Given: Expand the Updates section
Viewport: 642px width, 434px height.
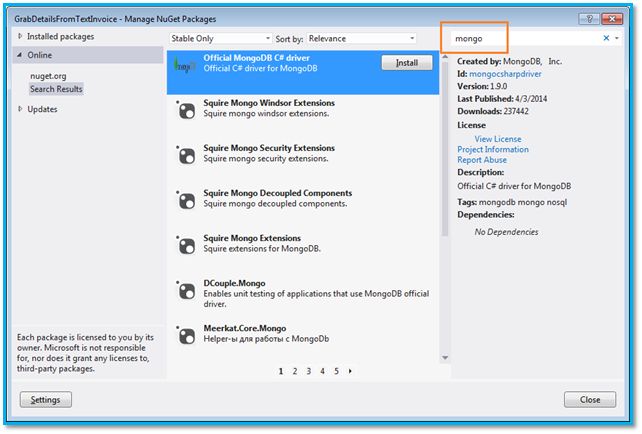Looking at the screenshot, I should click(x=20, y=109).
